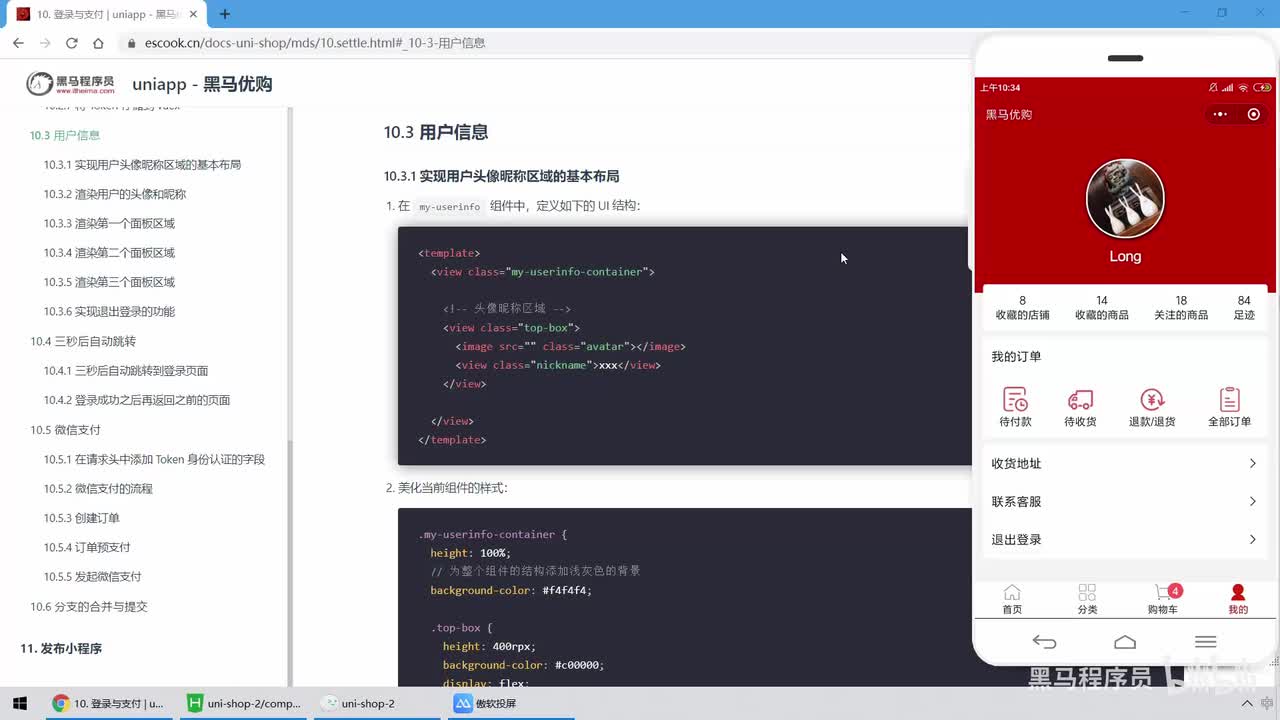Screen dimensions: 1280x720
Task: Tap the 待付款 order icon
Action: coord(1015,400)
